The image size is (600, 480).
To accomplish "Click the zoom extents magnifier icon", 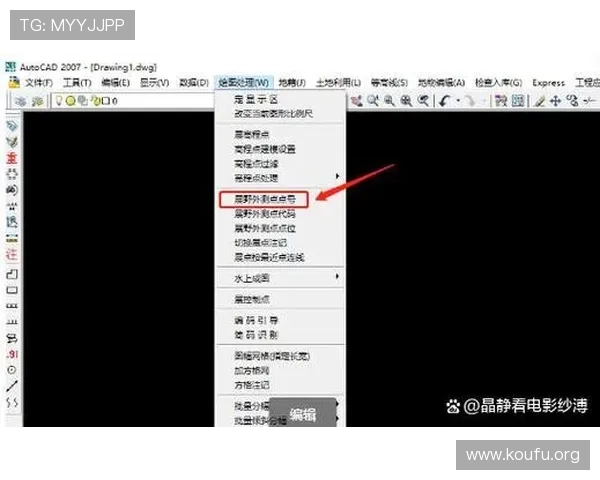I will [x=406, y=101].
